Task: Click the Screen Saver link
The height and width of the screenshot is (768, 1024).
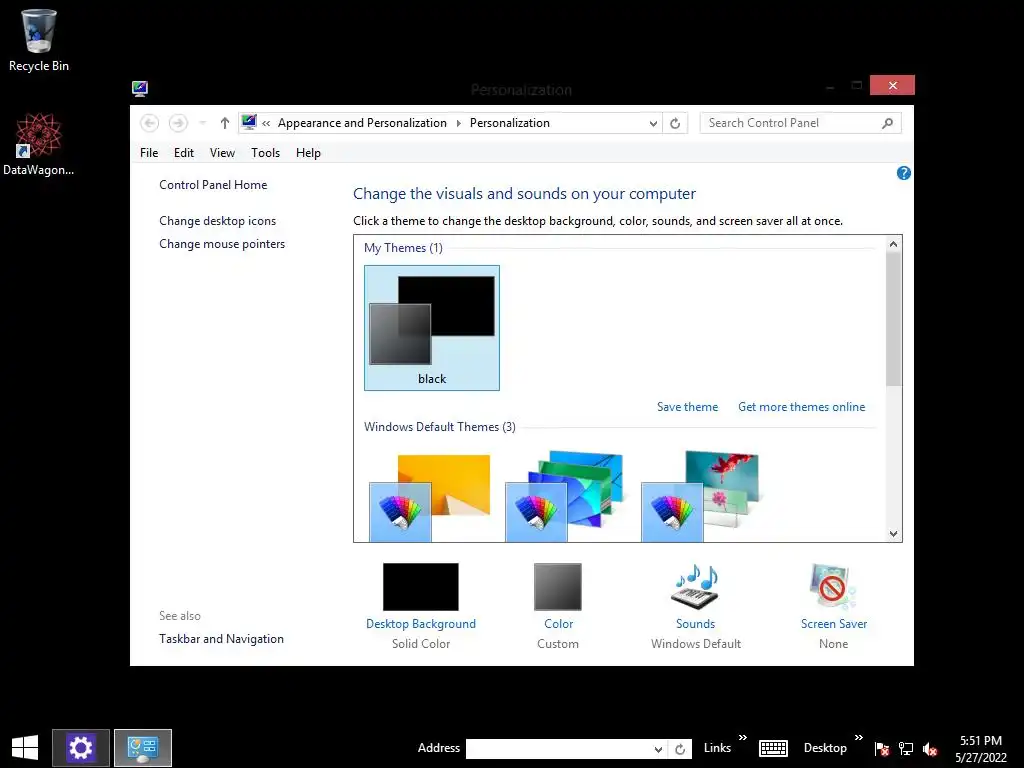Action: [834, 624]
